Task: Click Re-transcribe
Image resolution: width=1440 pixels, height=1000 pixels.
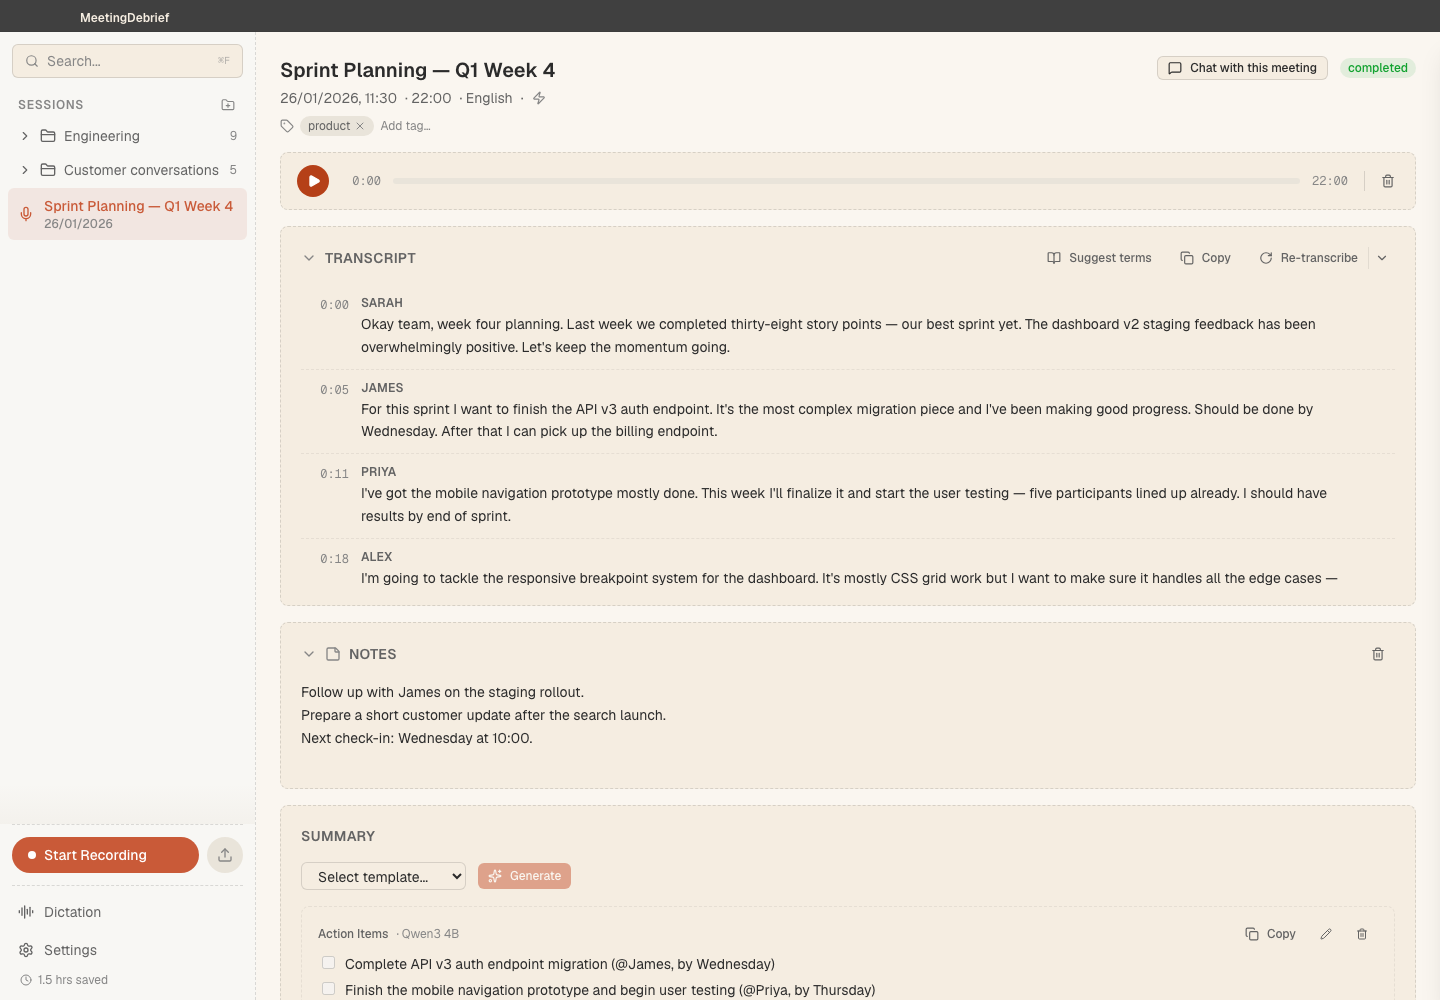Action: tap(1308, 258)
